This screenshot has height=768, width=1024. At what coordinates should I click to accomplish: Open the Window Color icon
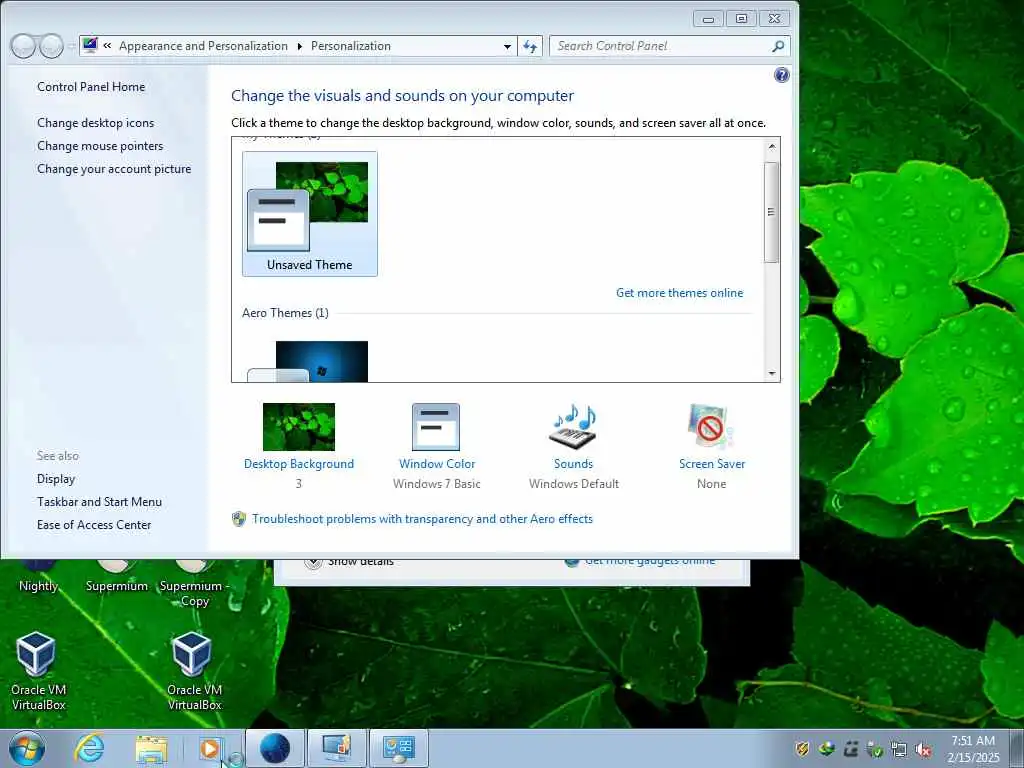coord(436,426)
